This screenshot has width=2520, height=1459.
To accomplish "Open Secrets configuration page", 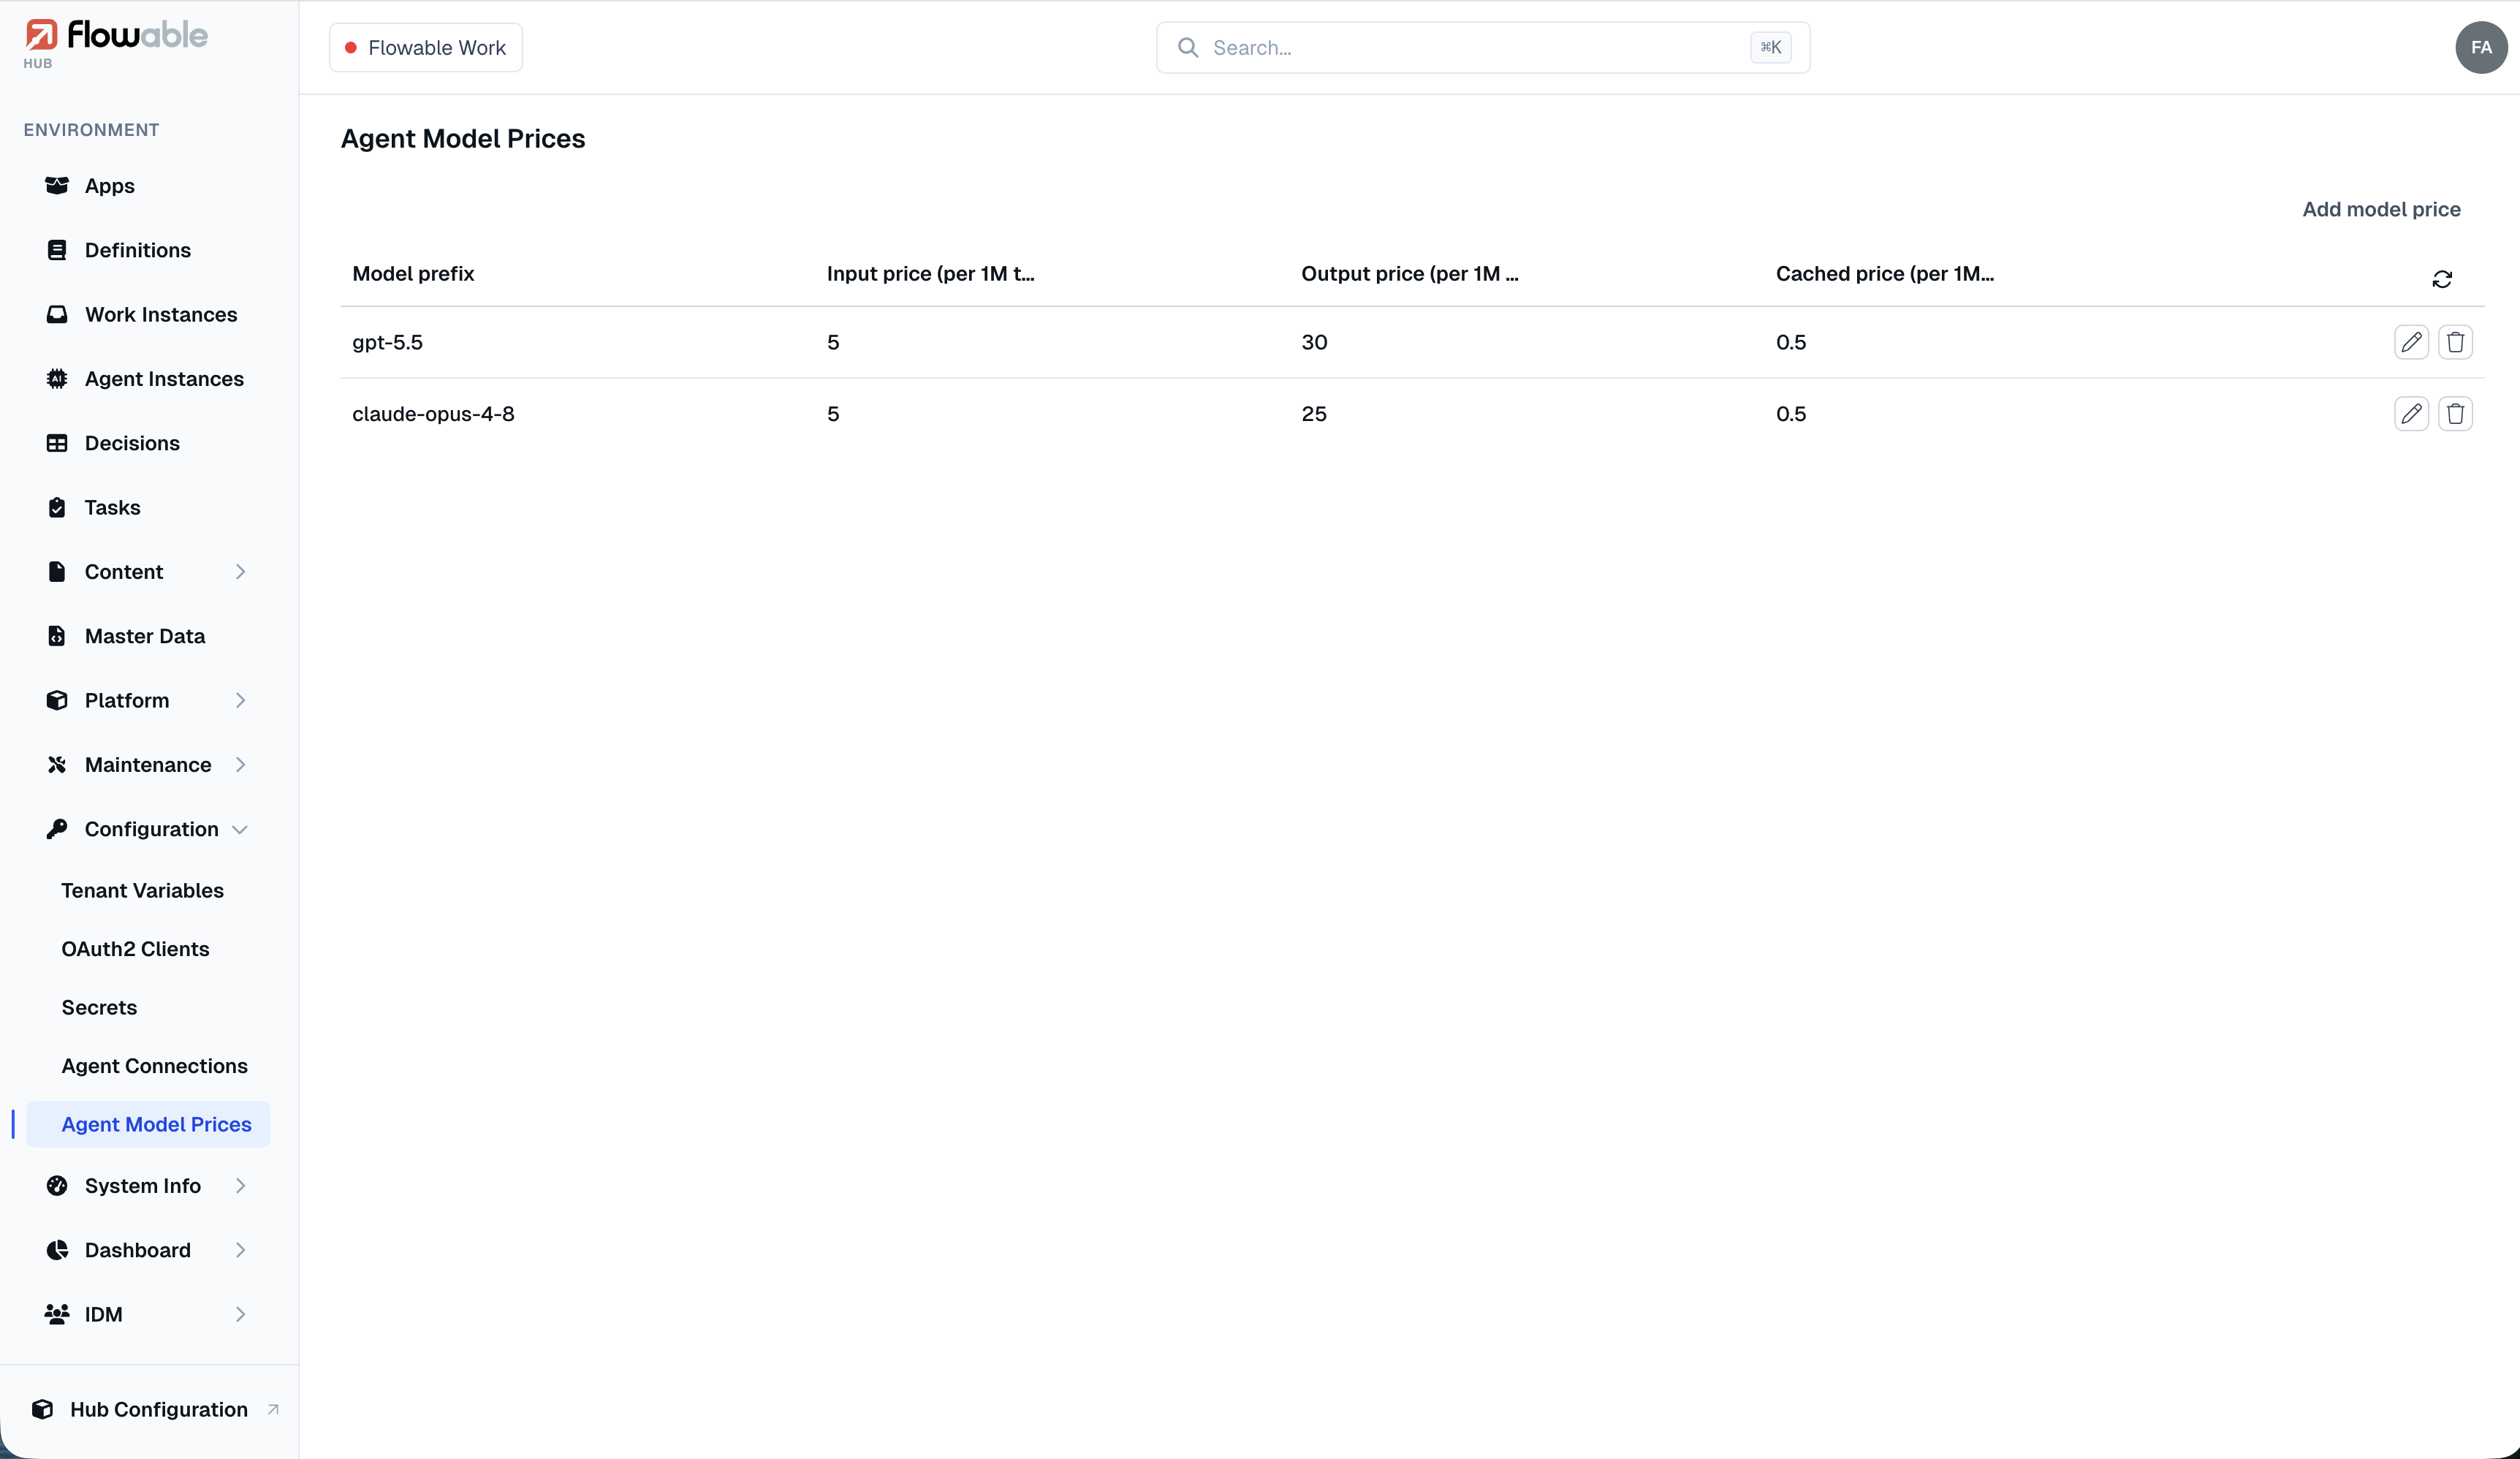I will click(99, 1007).
